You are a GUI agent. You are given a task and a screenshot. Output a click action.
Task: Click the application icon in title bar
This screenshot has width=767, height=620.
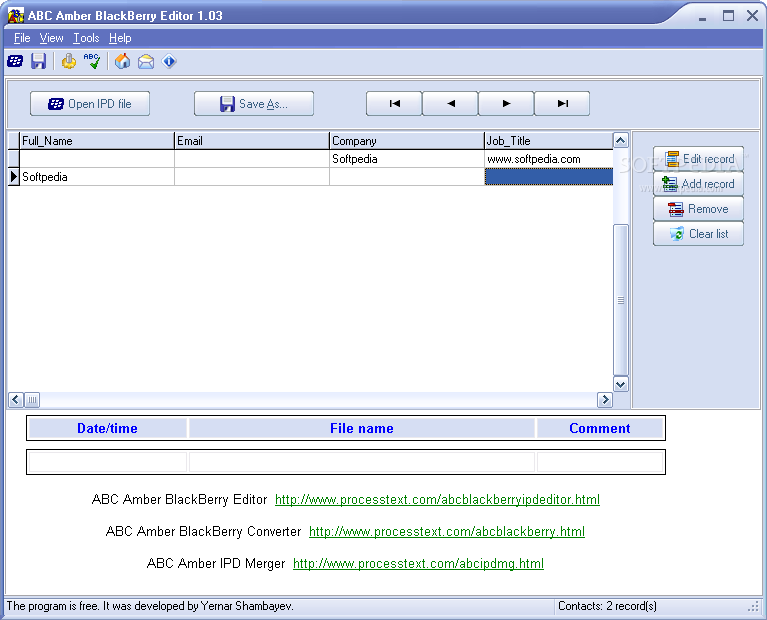coord(16,15)
